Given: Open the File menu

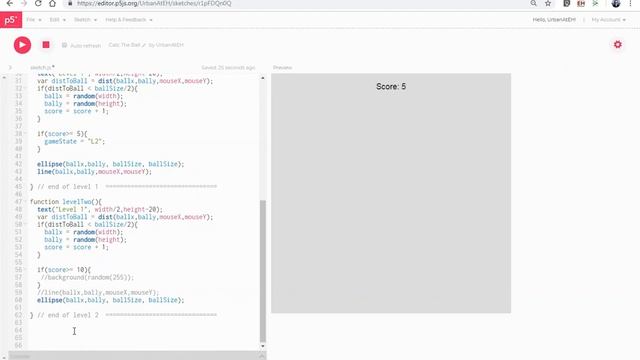Looking at the screenshot, I should coord(33,20).
